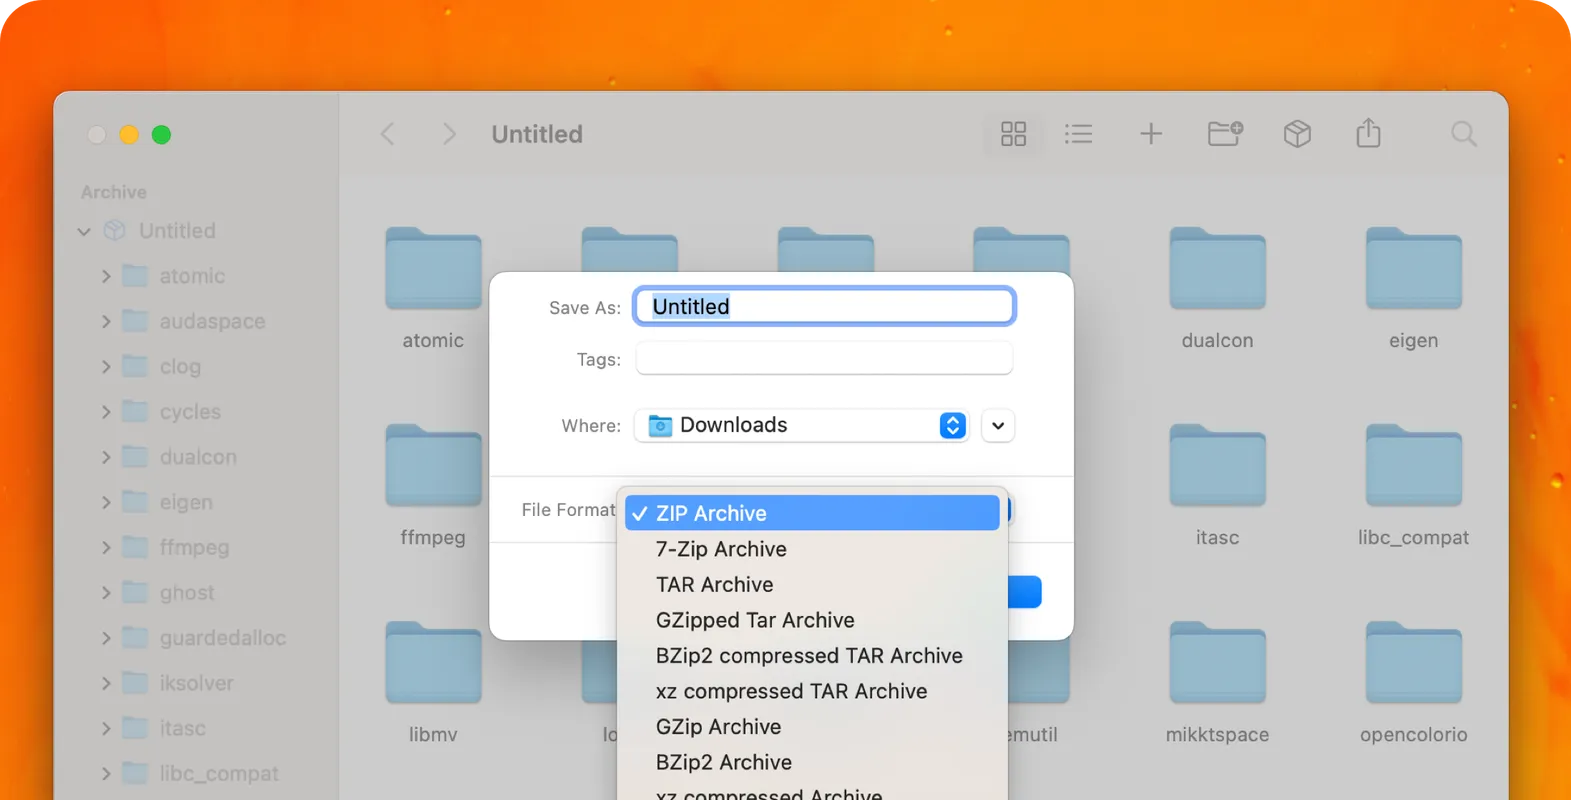Open the share toolbar icon
The width and height of the screenshot is (1571, 800).
[x=1368, y=134]
